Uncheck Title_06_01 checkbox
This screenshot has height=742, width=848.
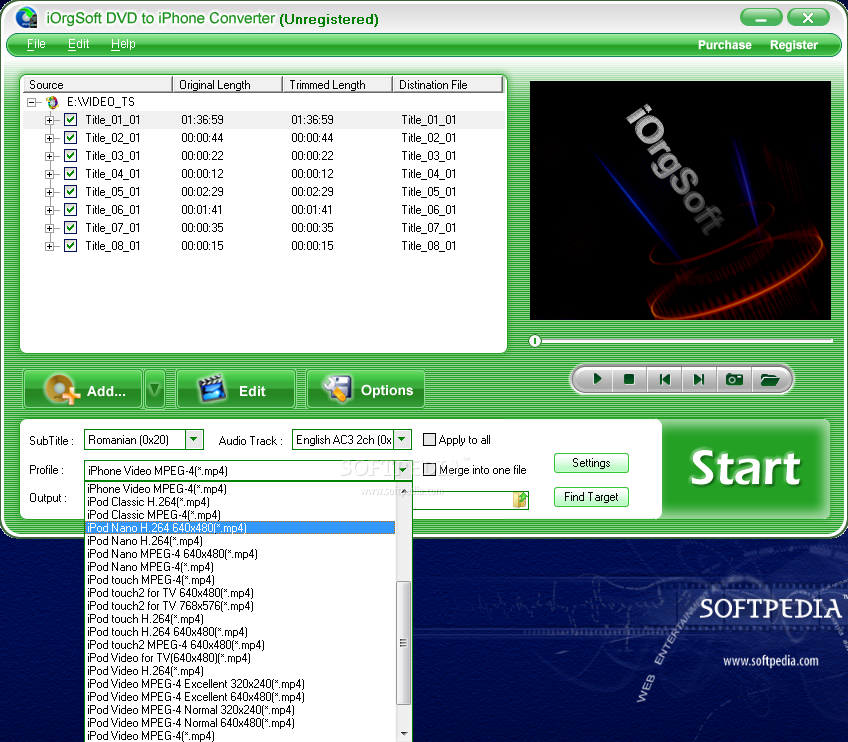70,209
